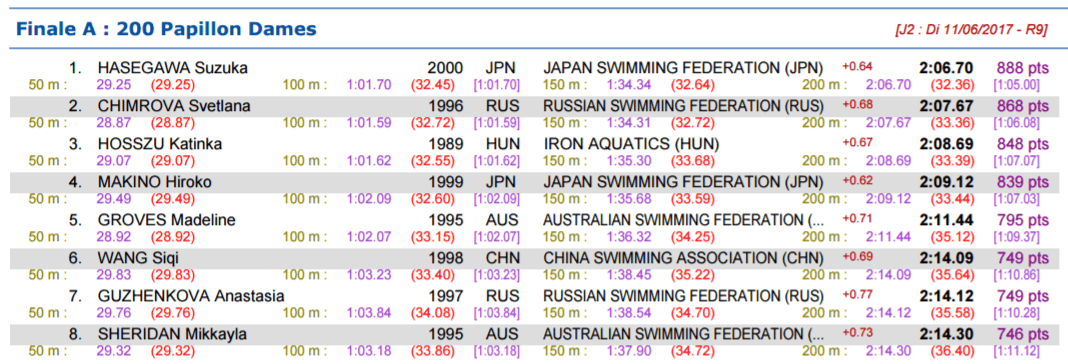This screenshot has width=1068, height=364.
Task: Select swimmer name SHERIDAN Mikkayla
Action: [x=172, y=335]
